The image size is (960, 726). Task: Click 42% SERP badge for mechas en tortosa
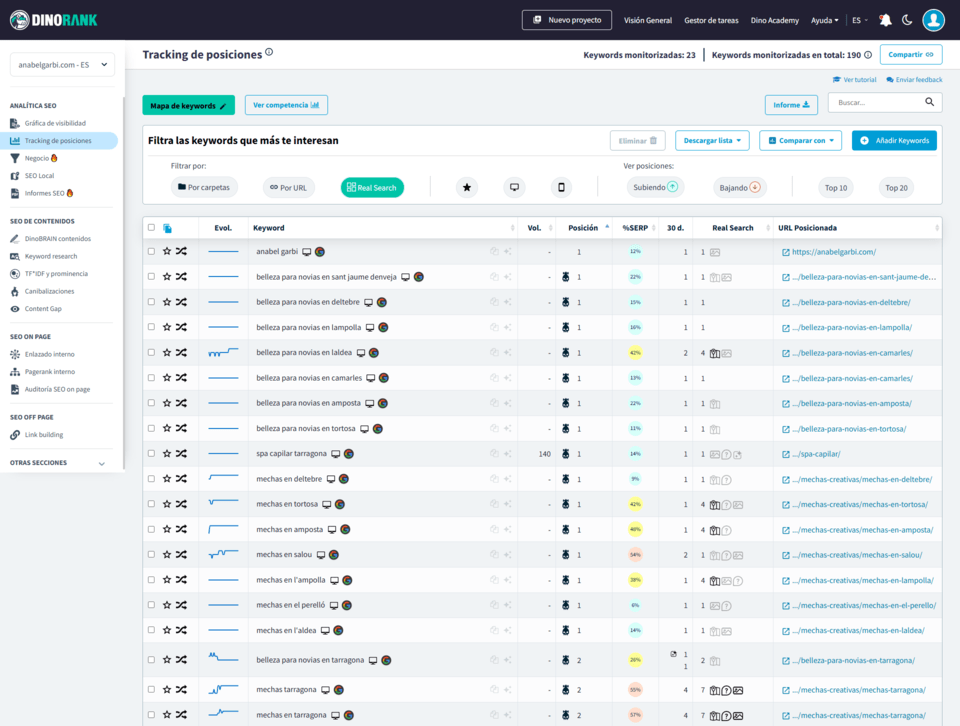click(635, 504)
